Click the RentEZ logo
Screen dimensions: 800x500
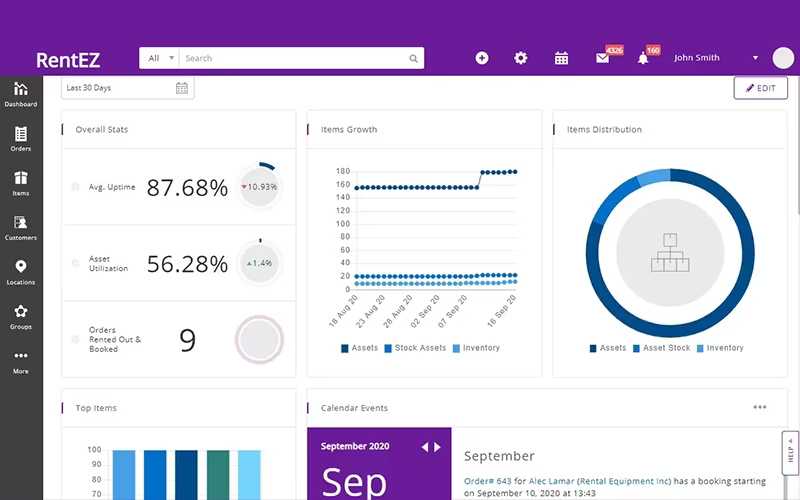(68, 60)
